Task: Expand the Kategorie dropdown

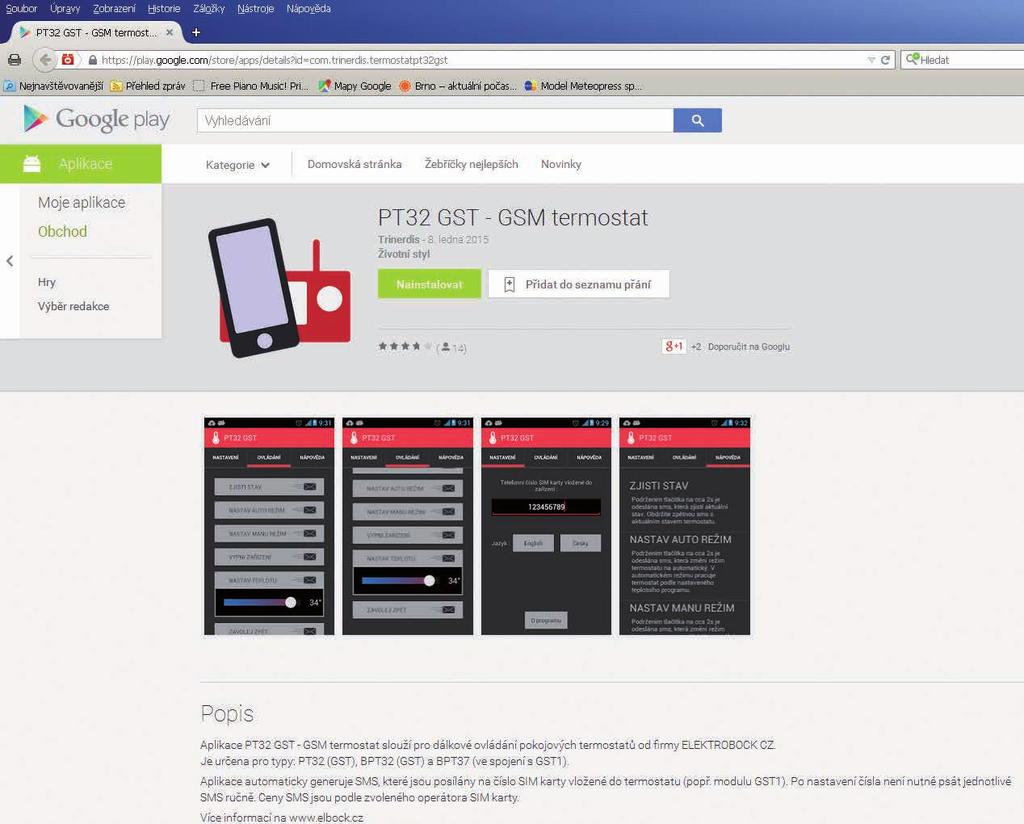Action: 238,165
